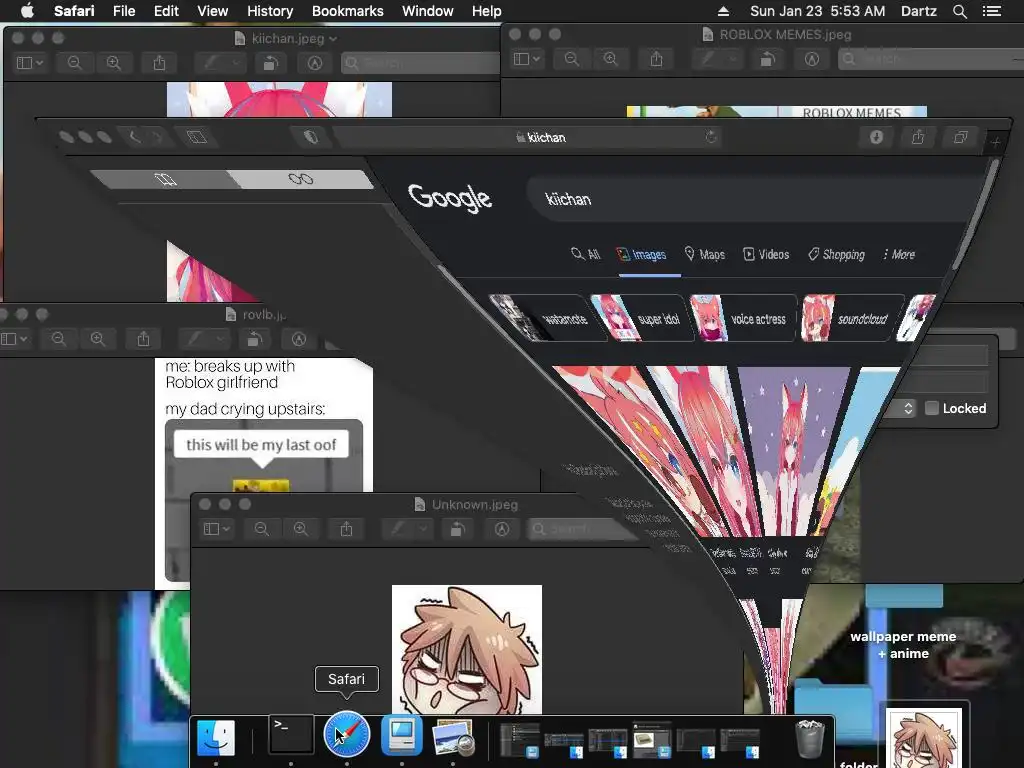The height and width of the screenshot is (768, 1024).
Task: Show Markup toolbar in rovlb window
Action: tap(299, 339)
